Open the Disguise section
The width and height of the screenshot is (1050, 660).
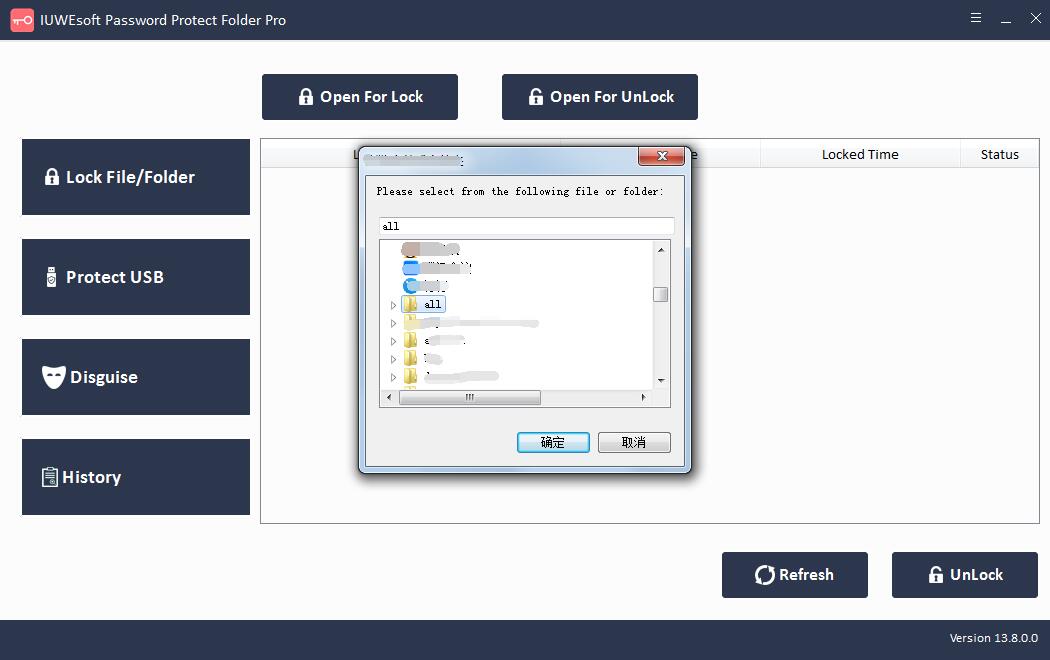136,377
